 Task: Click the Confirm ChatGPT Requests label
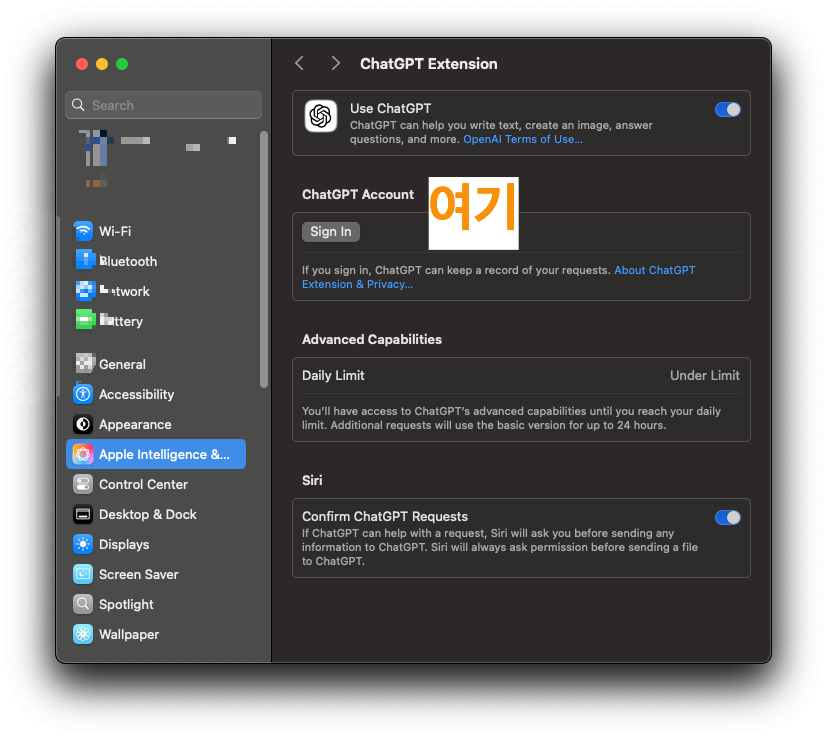click(385, 516)
